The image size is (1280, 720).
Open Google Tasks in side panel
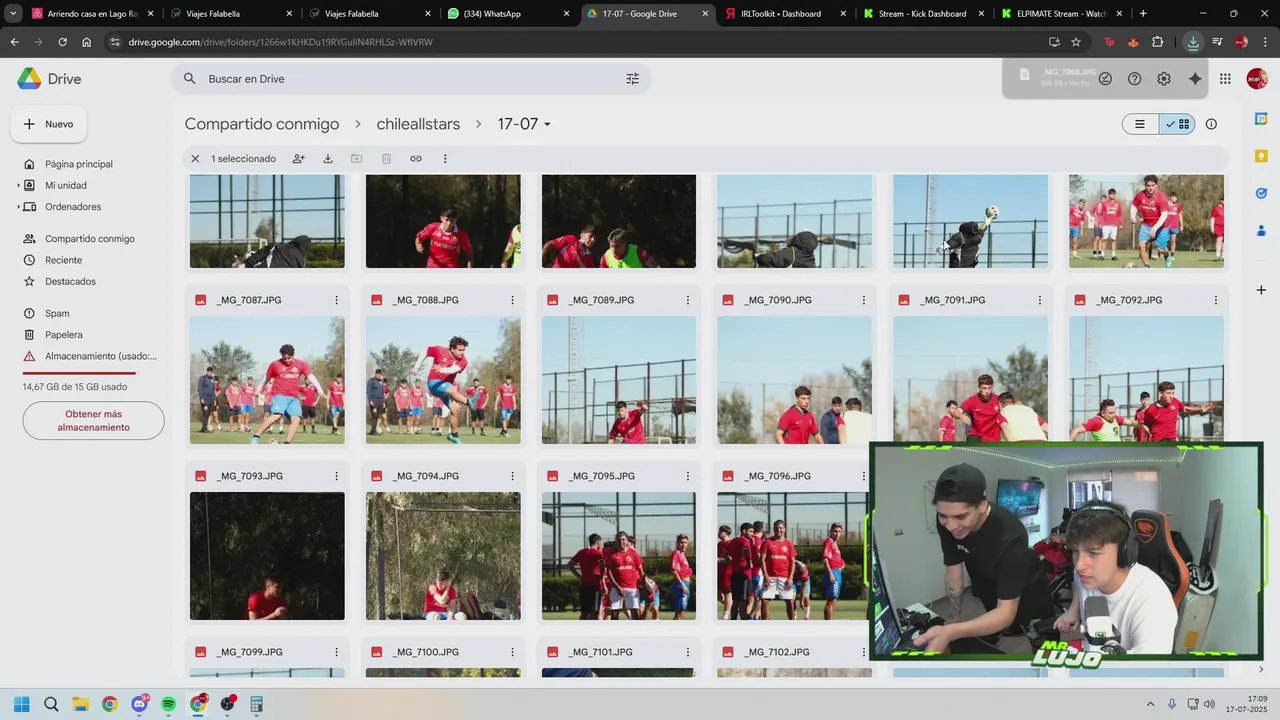1261,193
